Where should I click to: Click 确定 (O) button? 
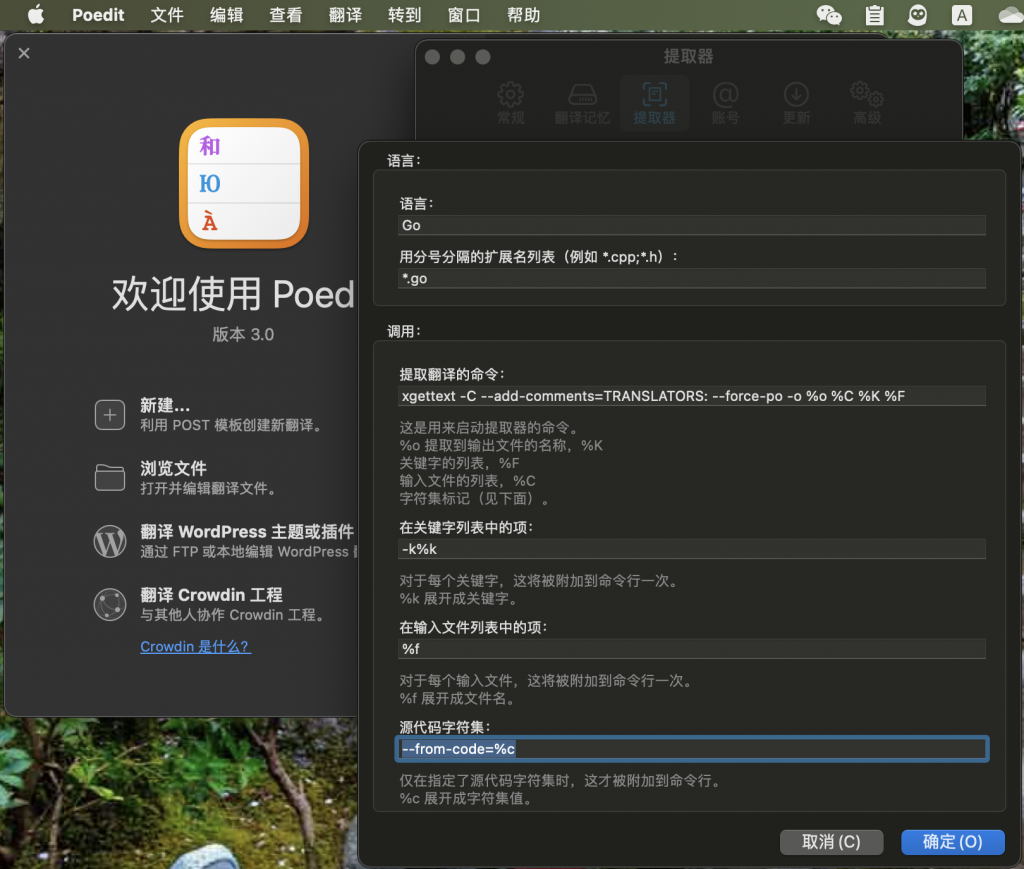952,842
